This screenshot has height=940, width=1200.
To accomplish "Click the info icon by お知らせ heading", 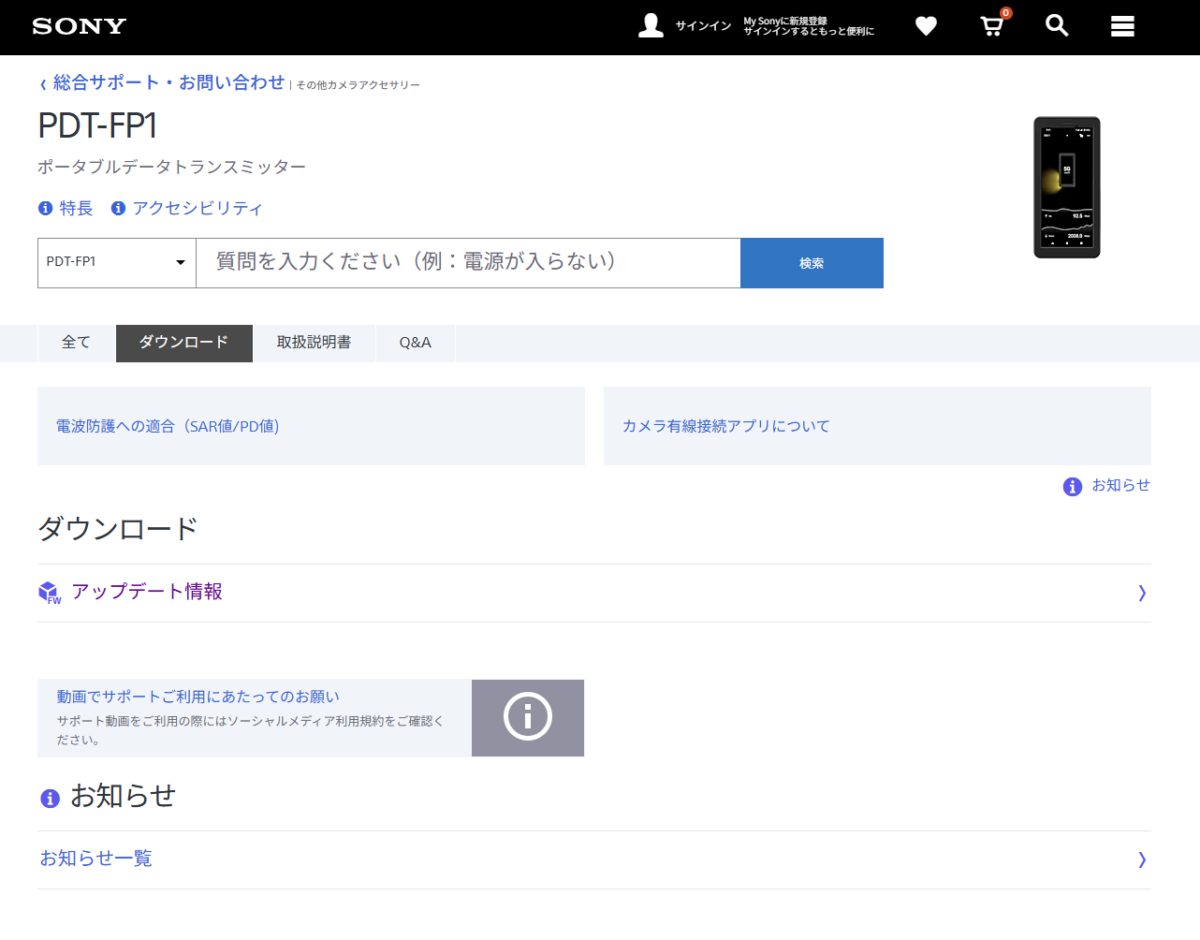I will pos(50,798).
